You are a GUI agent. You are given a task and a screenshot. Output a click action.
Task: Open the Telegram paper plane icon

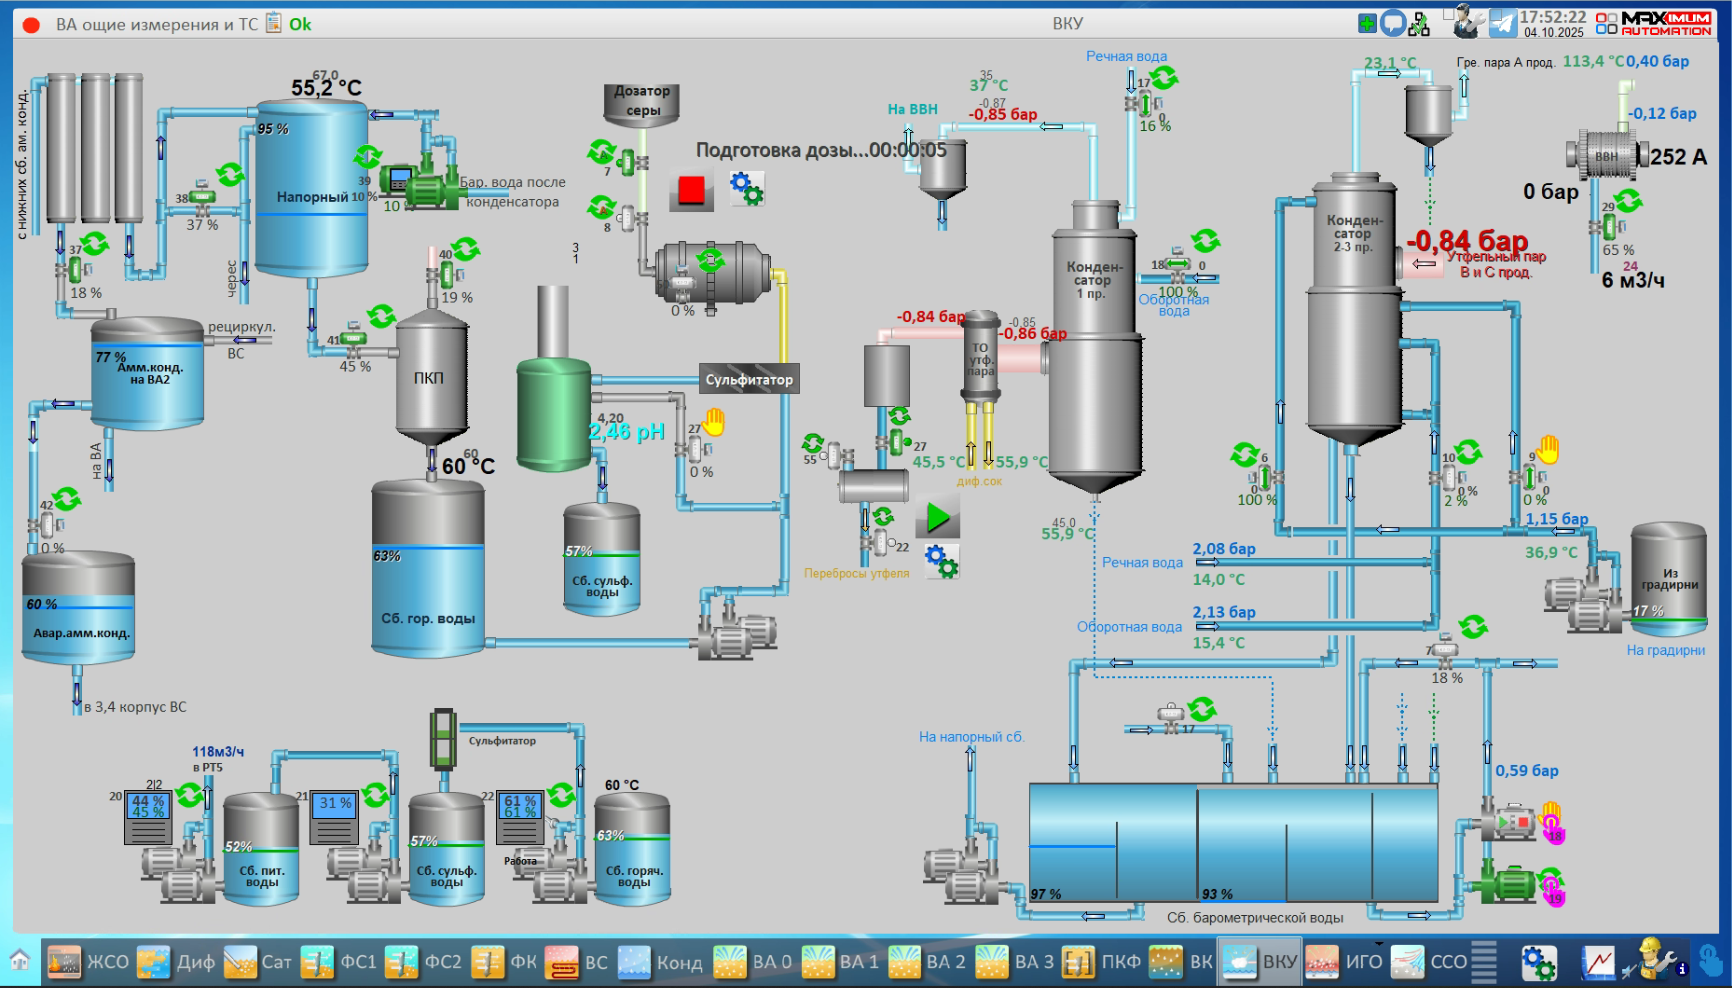tap(1502, 23)
